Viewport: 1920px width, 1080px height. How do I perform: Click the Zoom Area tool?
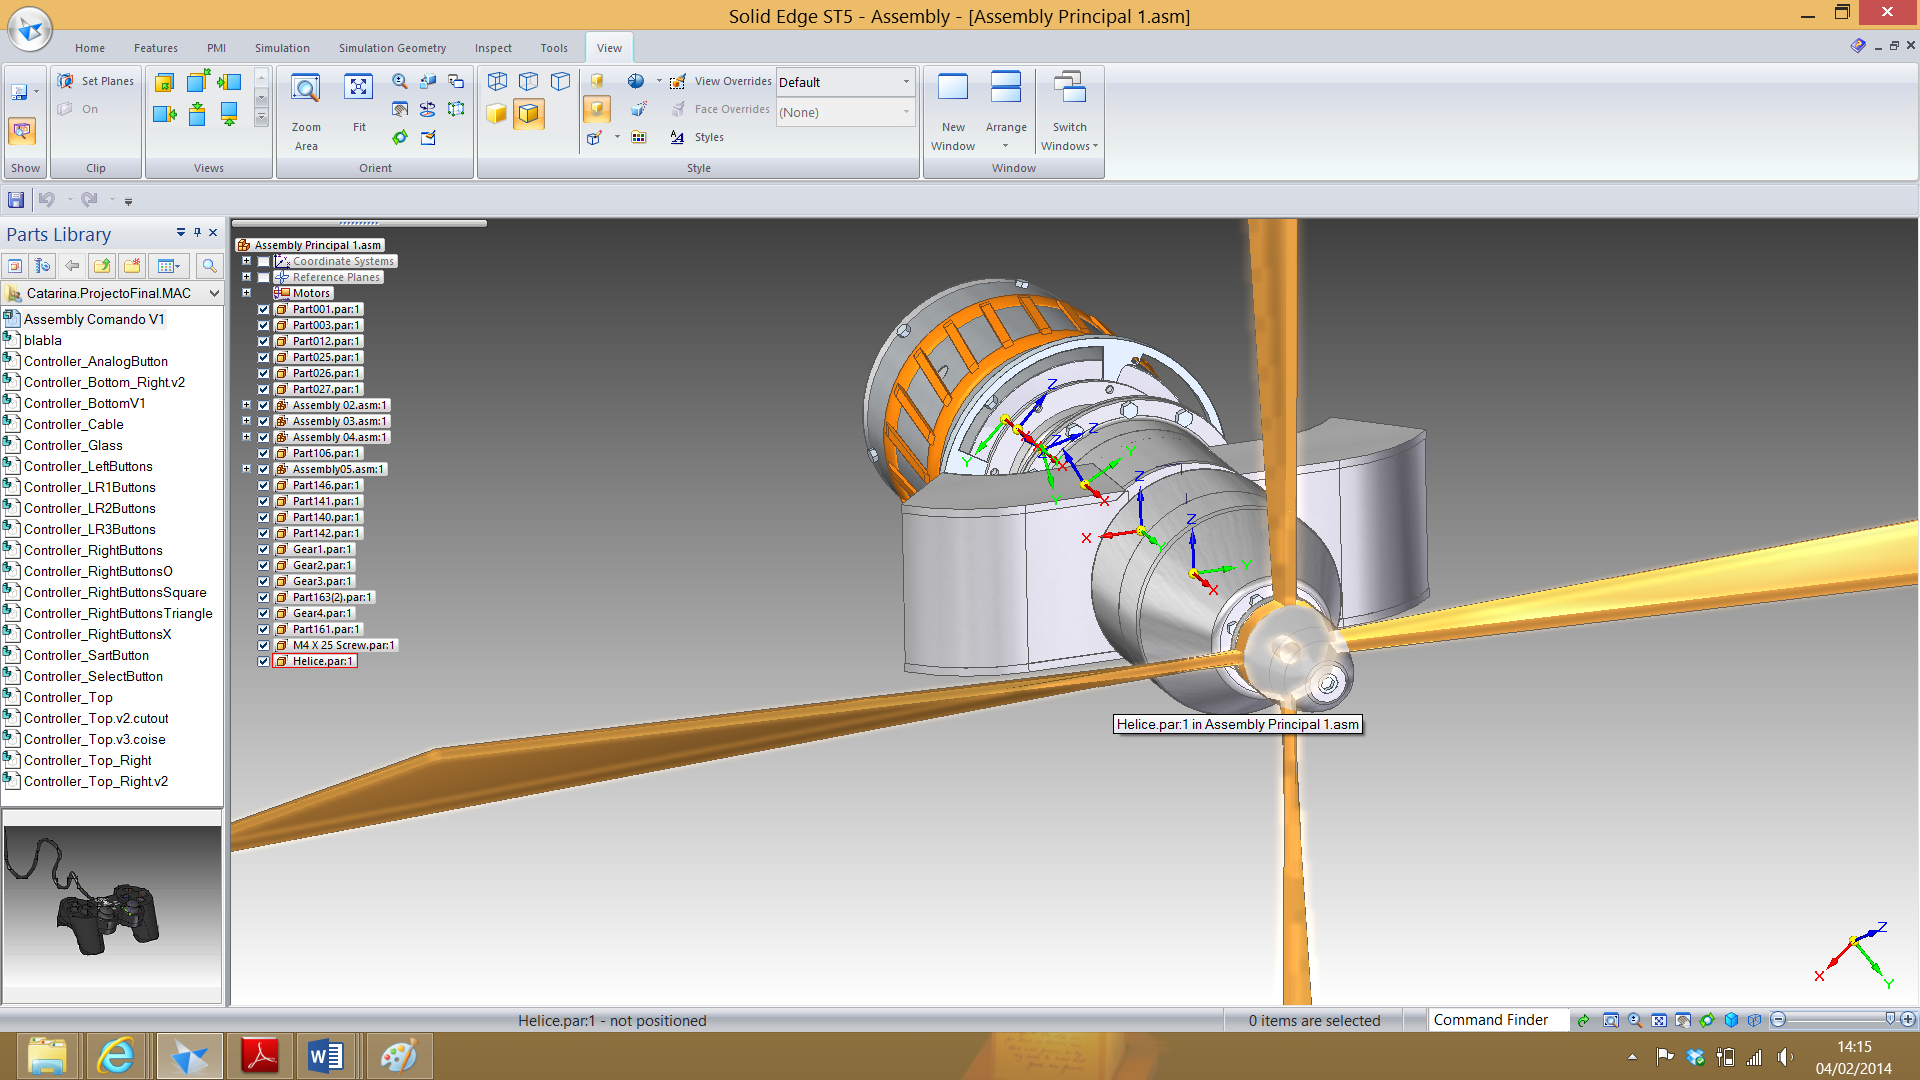tap(306, 112)
